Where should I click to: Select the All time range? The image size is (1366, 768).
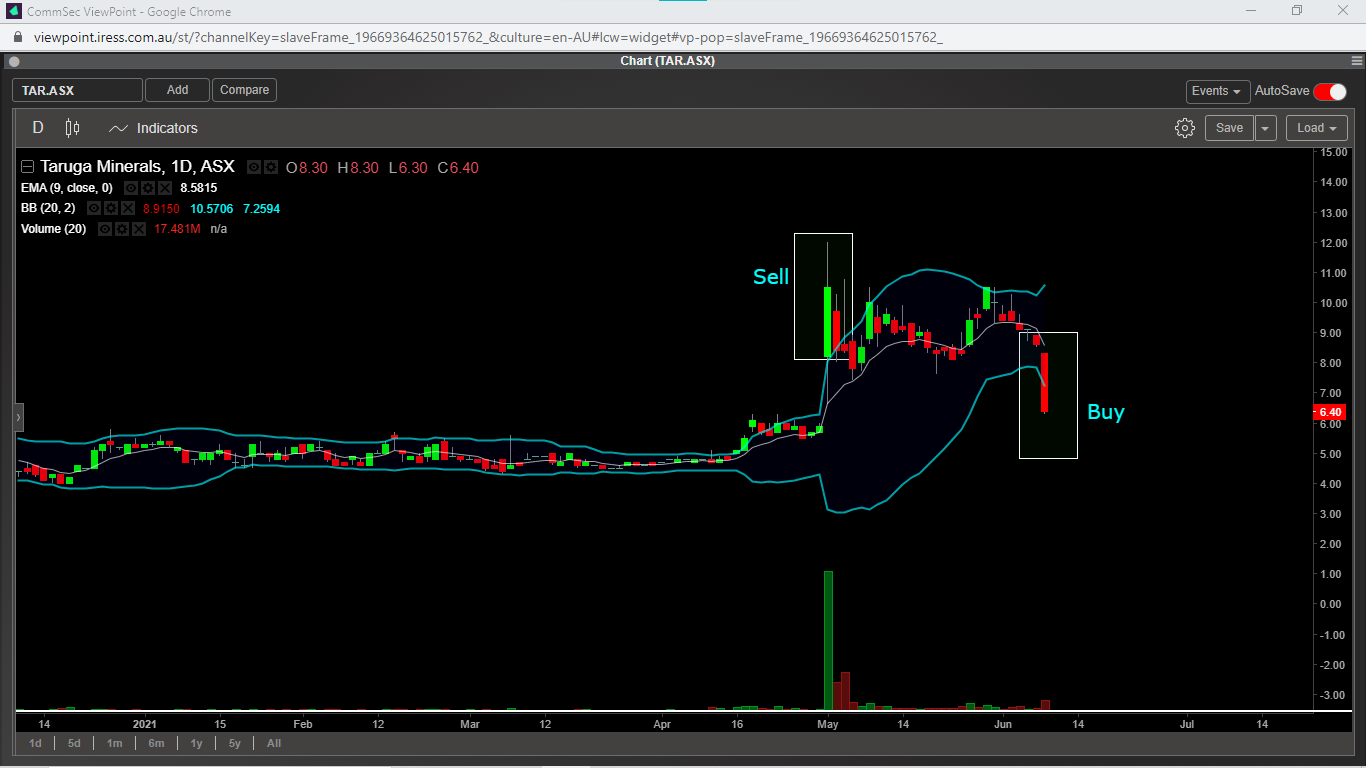[x=274, y=743]
